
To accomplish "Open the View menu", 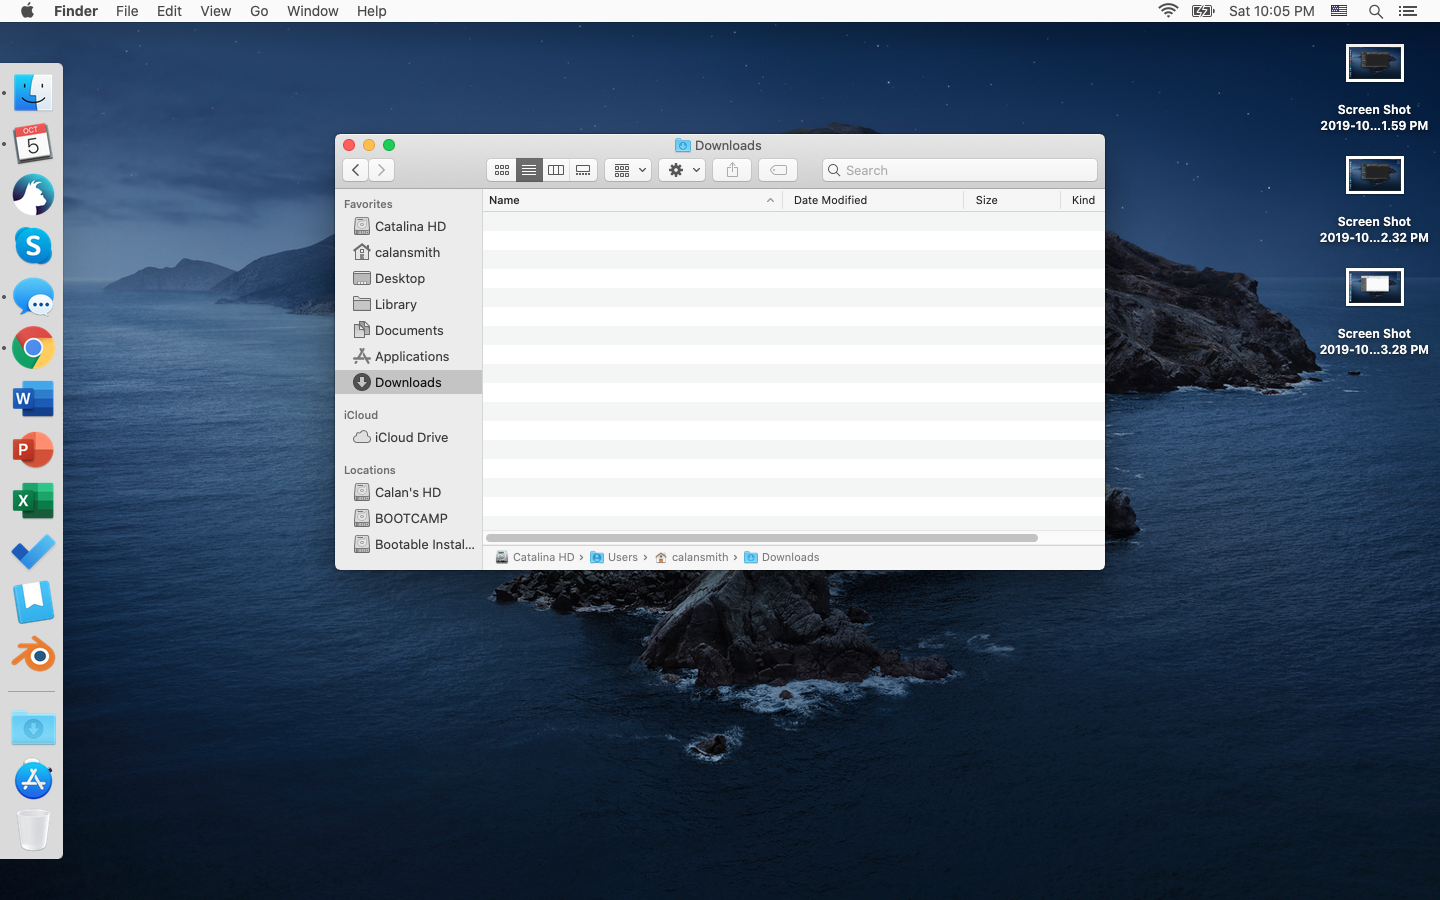I will 215,11.
